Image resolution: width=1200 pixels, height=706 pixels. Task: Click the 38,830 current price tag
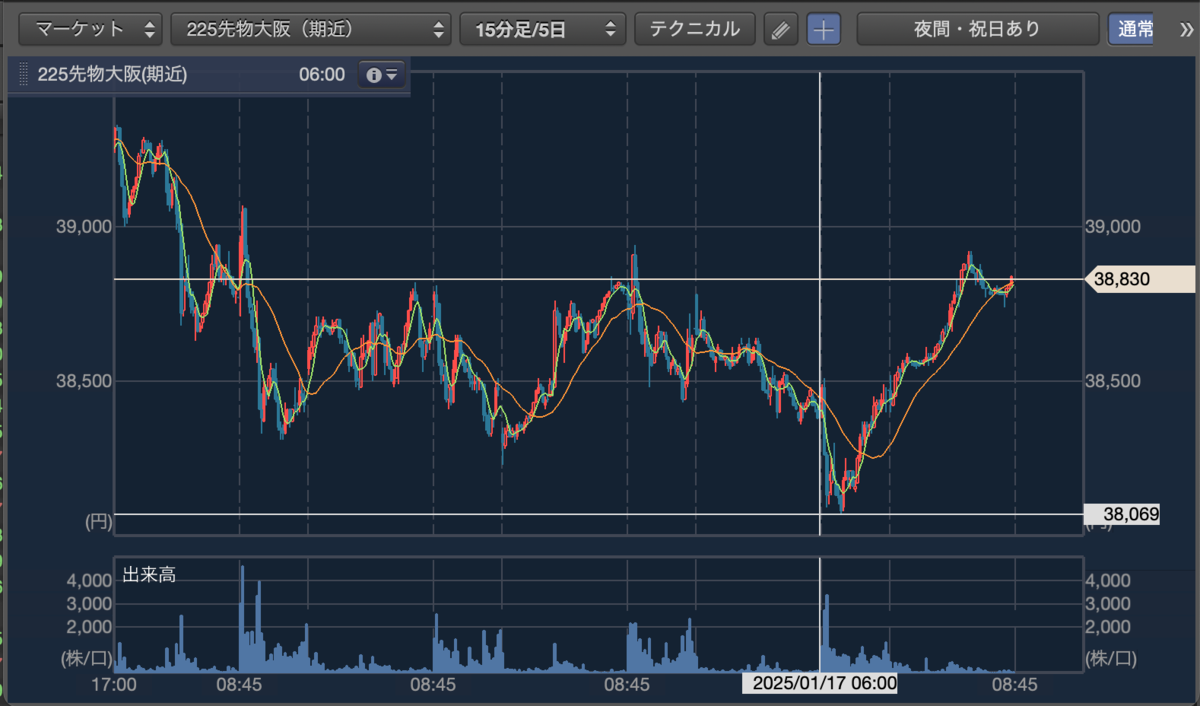pyautogui.click(x=1139, y=281)
